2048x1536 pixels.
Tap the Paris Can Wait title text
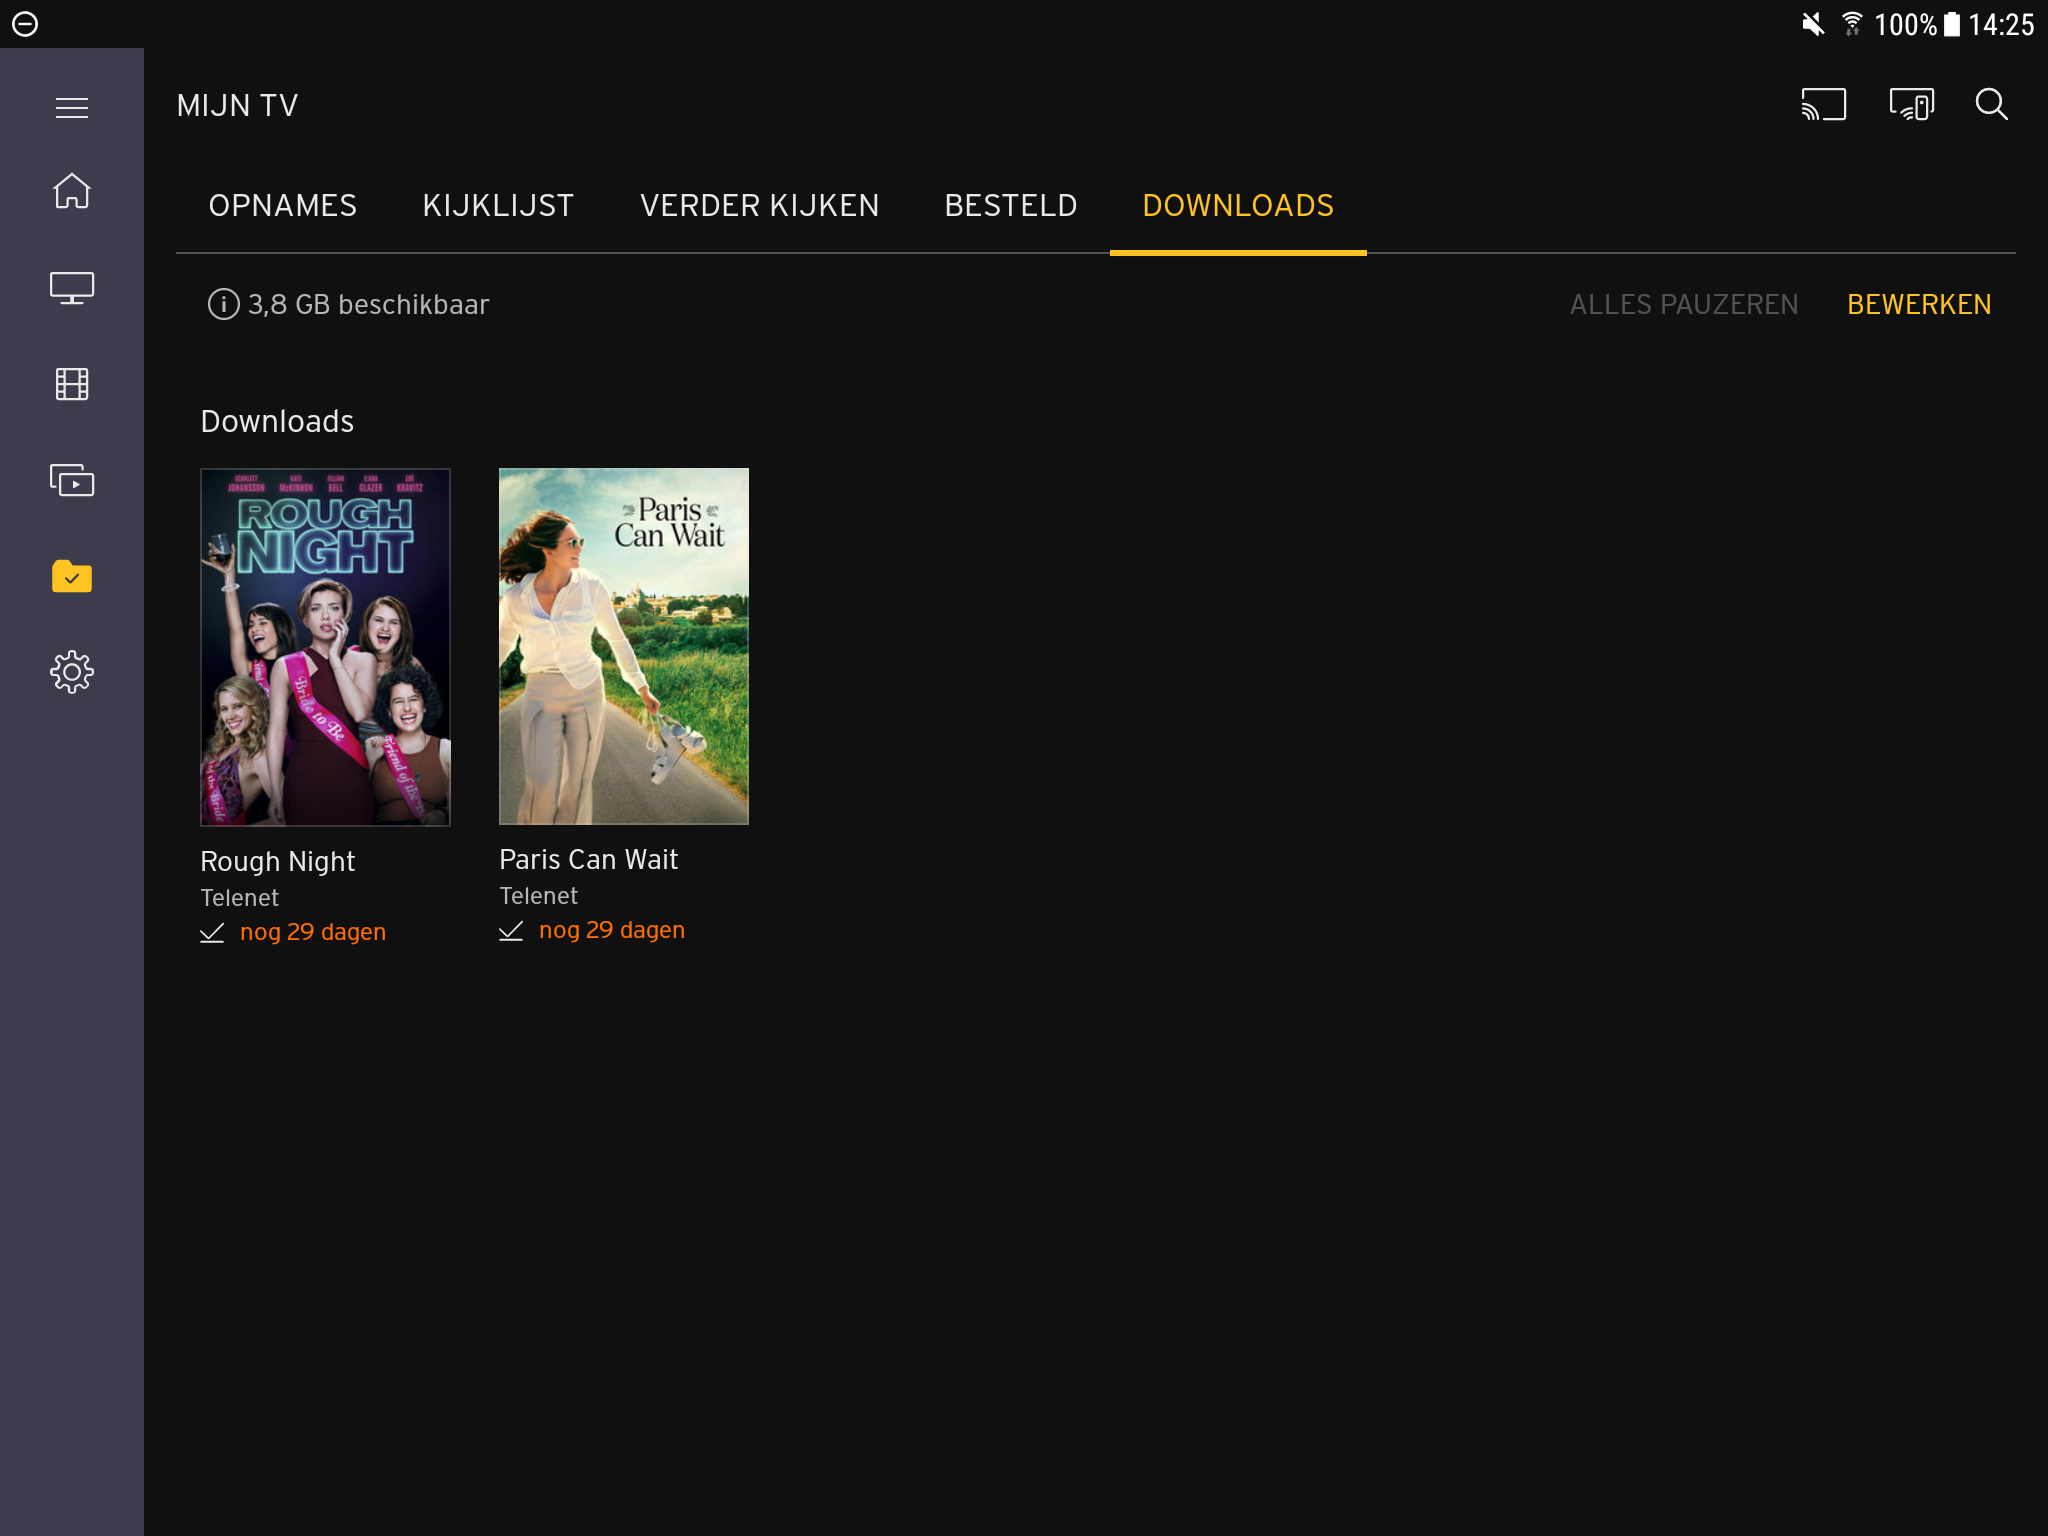pos(588,860)
